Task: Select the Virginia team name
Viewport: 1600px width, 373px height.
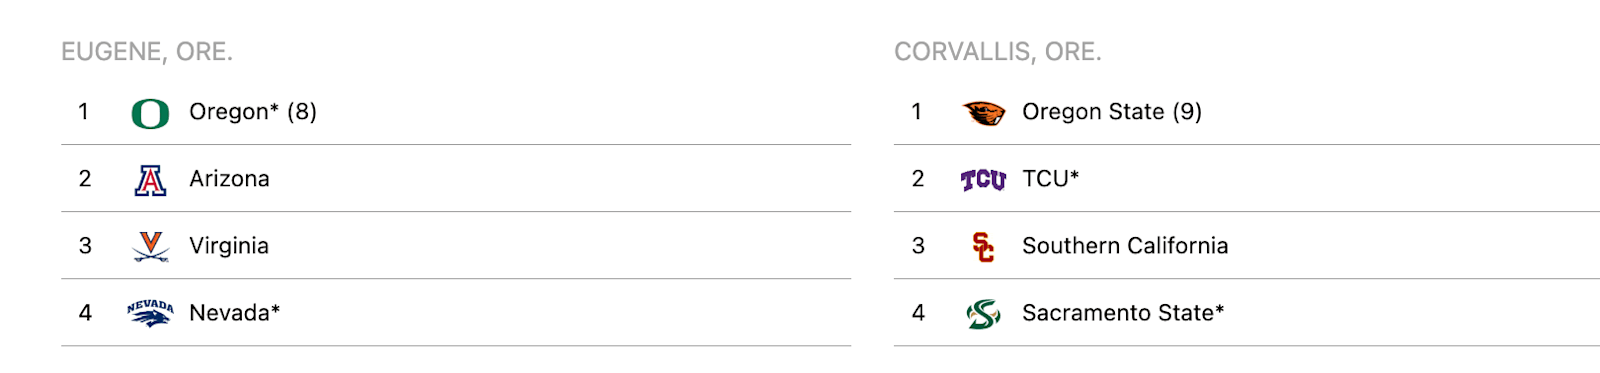Action: 229,246
